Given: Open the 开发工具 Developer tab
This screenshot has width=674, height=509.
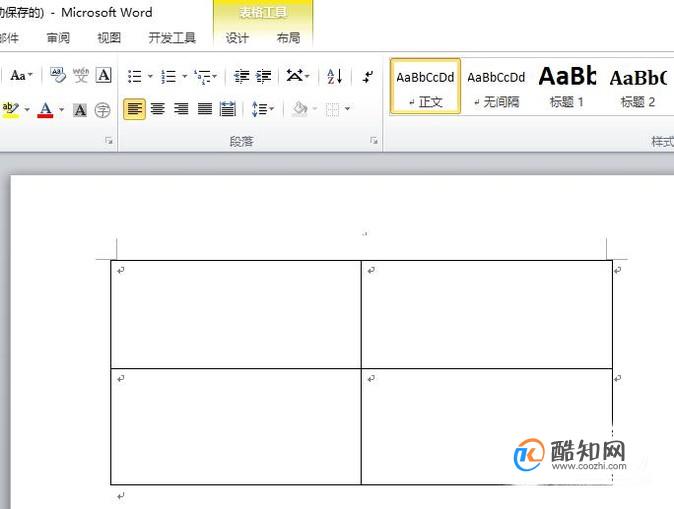Looking at the screenshot, I should [172, 38].
